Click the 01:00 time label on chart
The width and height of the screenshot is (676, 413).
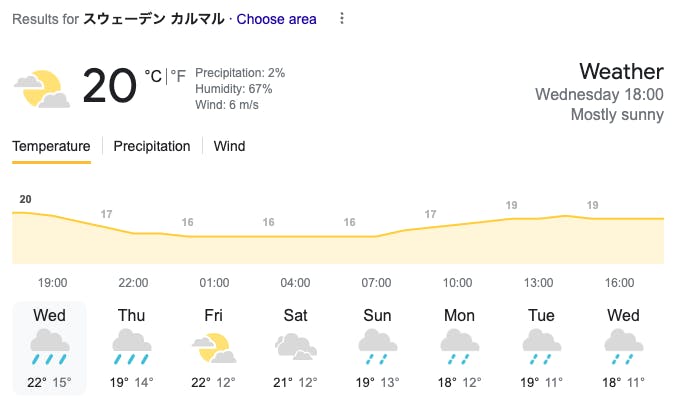point(214,283)
